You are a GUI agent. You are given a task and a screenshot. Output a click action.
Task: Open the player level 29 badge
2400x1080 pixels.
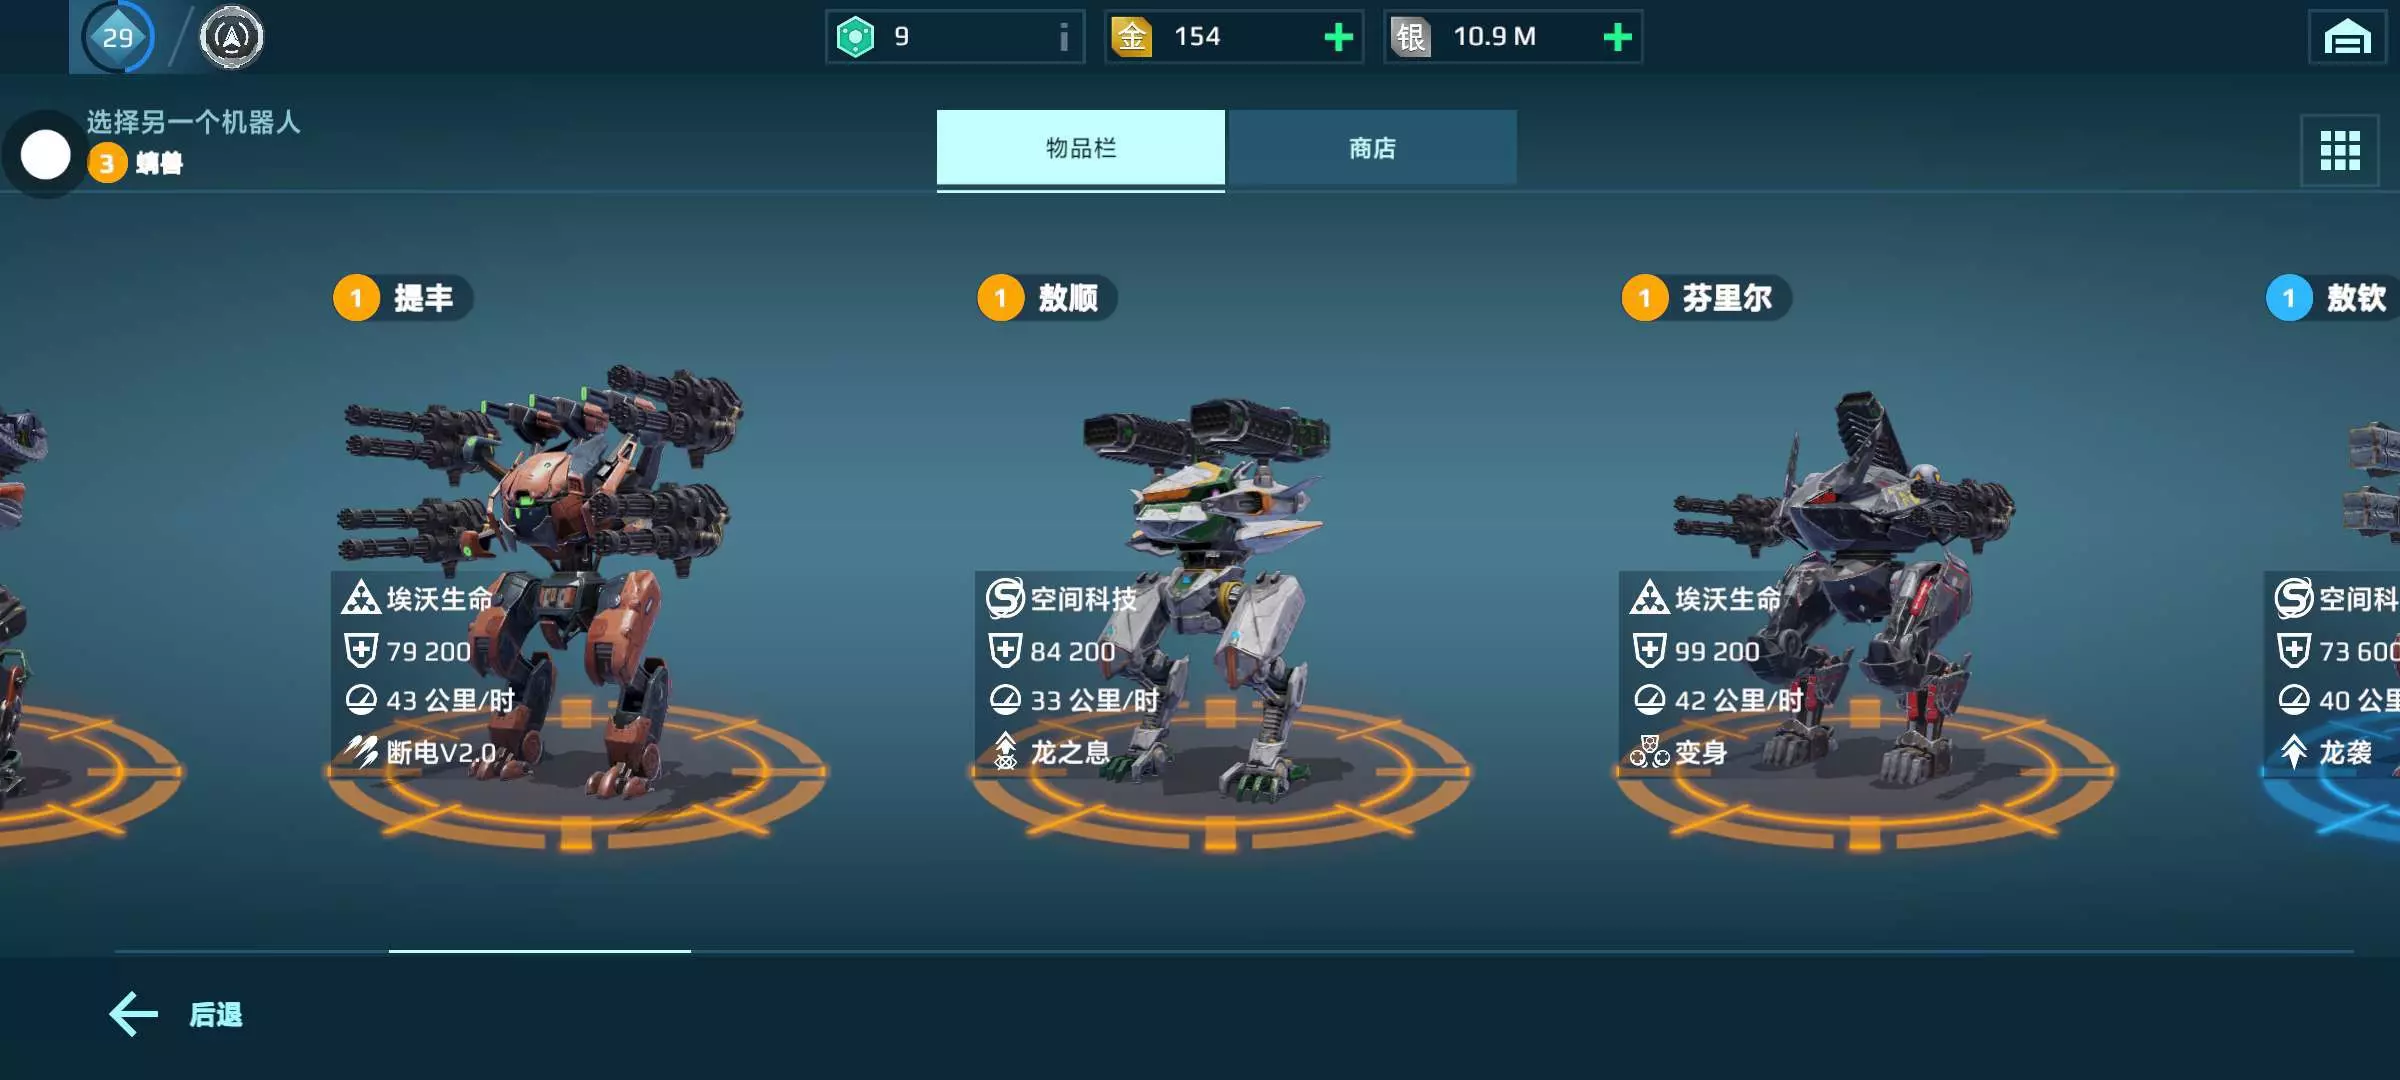(118, 37)
